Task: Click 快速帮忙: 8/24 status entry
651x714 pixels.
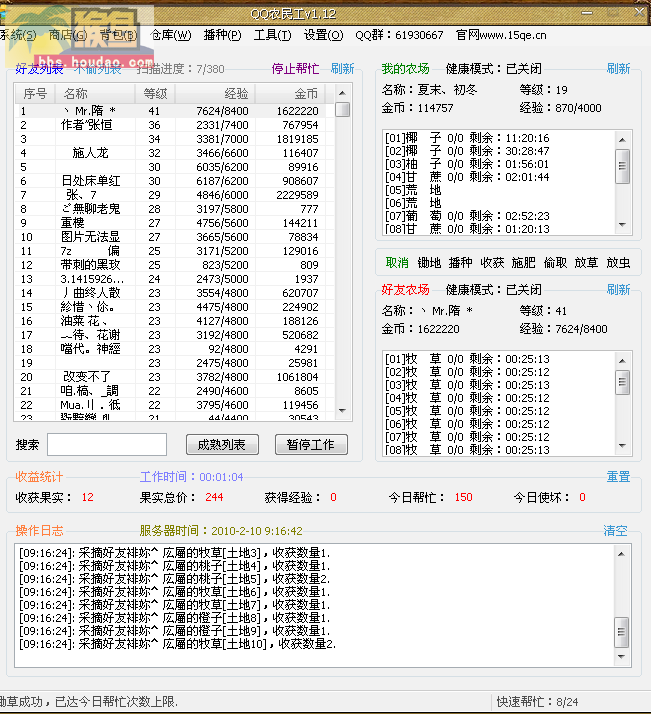Action: (x=537, y=702)
